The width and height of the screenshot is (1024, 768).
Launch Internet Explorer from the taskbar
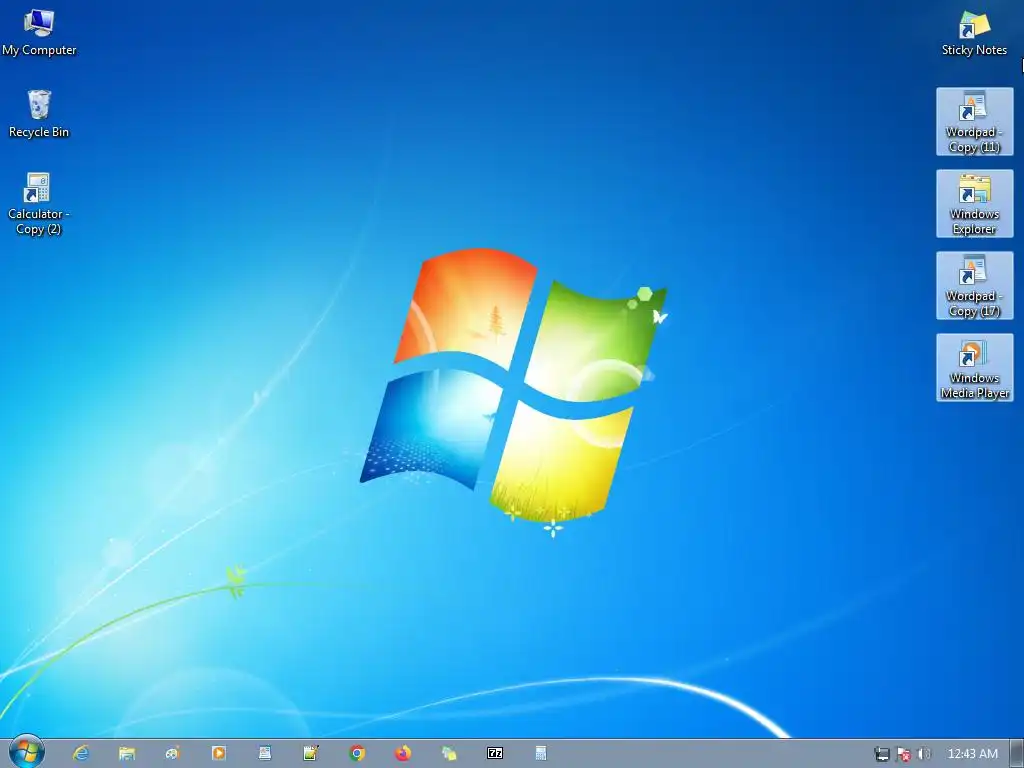coord(81,753)
